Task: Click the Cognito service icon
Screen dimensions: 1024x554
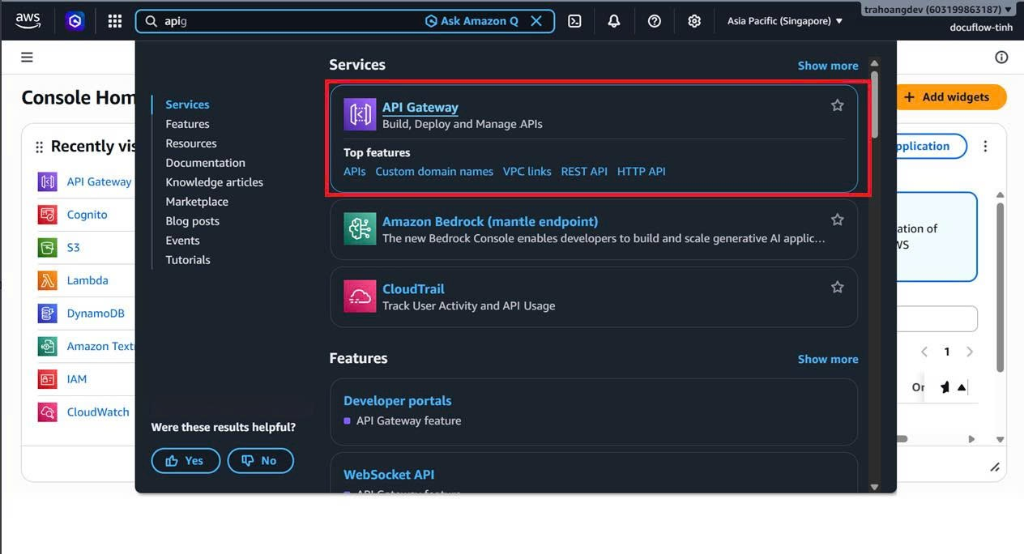Action: [47, 214]
